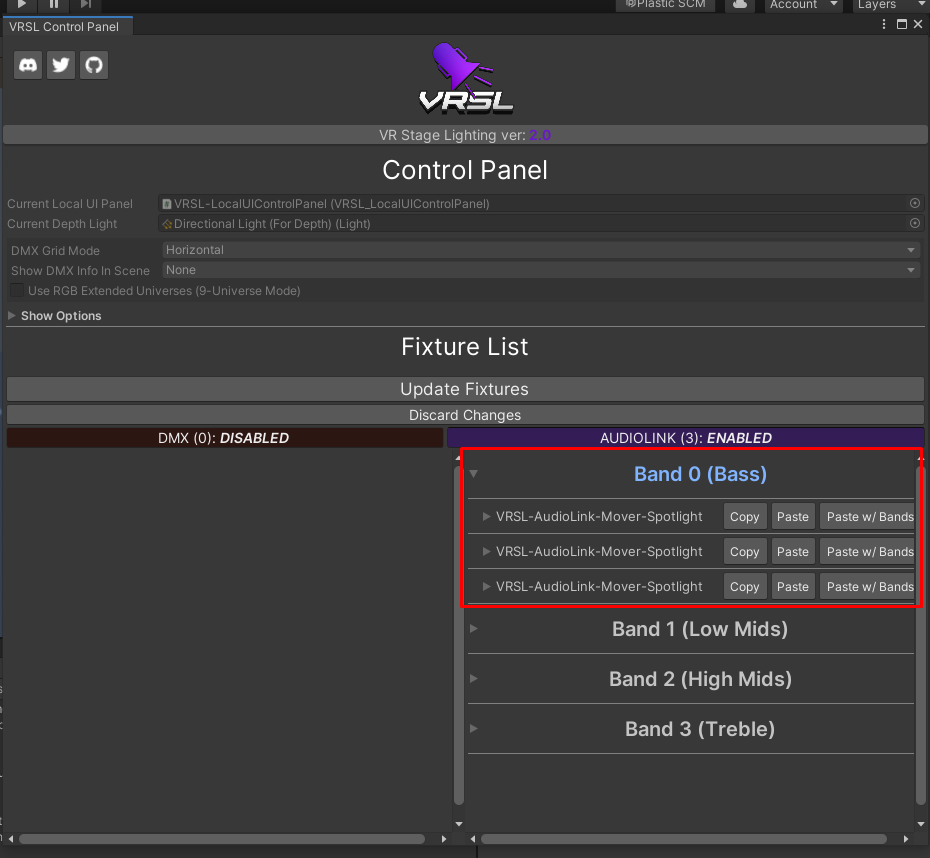Open Show DMX Info In Scene dropdown
Image resolution: width=930 pixels, height=858 pixels.
coord(541,270)
